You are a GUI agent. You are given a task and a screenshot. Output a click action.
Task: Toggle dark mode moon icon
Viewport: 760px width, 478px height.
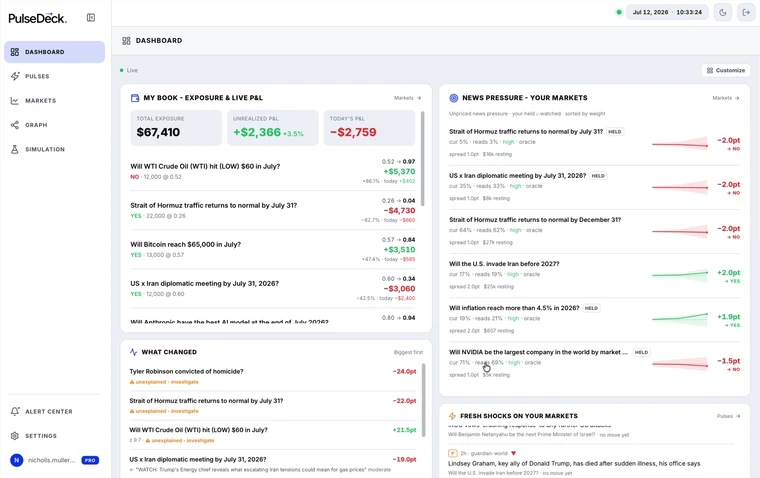coord(723,12)
